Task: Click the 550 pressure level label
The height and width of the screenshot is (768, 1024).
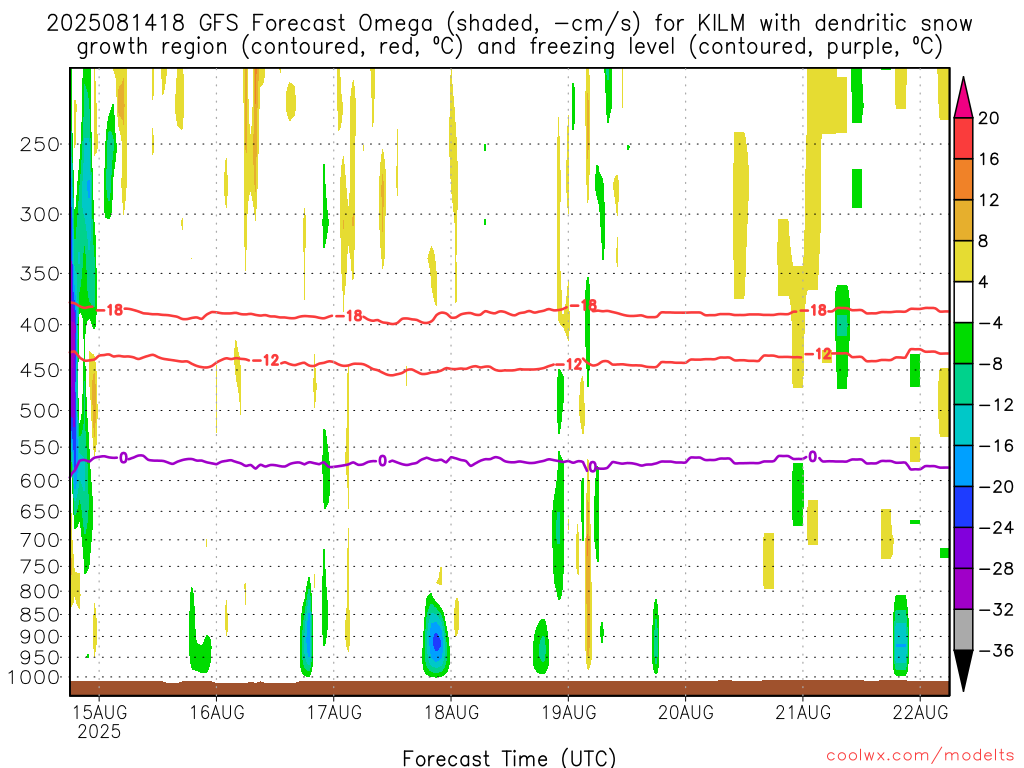Action: click(x=40, y=447)
